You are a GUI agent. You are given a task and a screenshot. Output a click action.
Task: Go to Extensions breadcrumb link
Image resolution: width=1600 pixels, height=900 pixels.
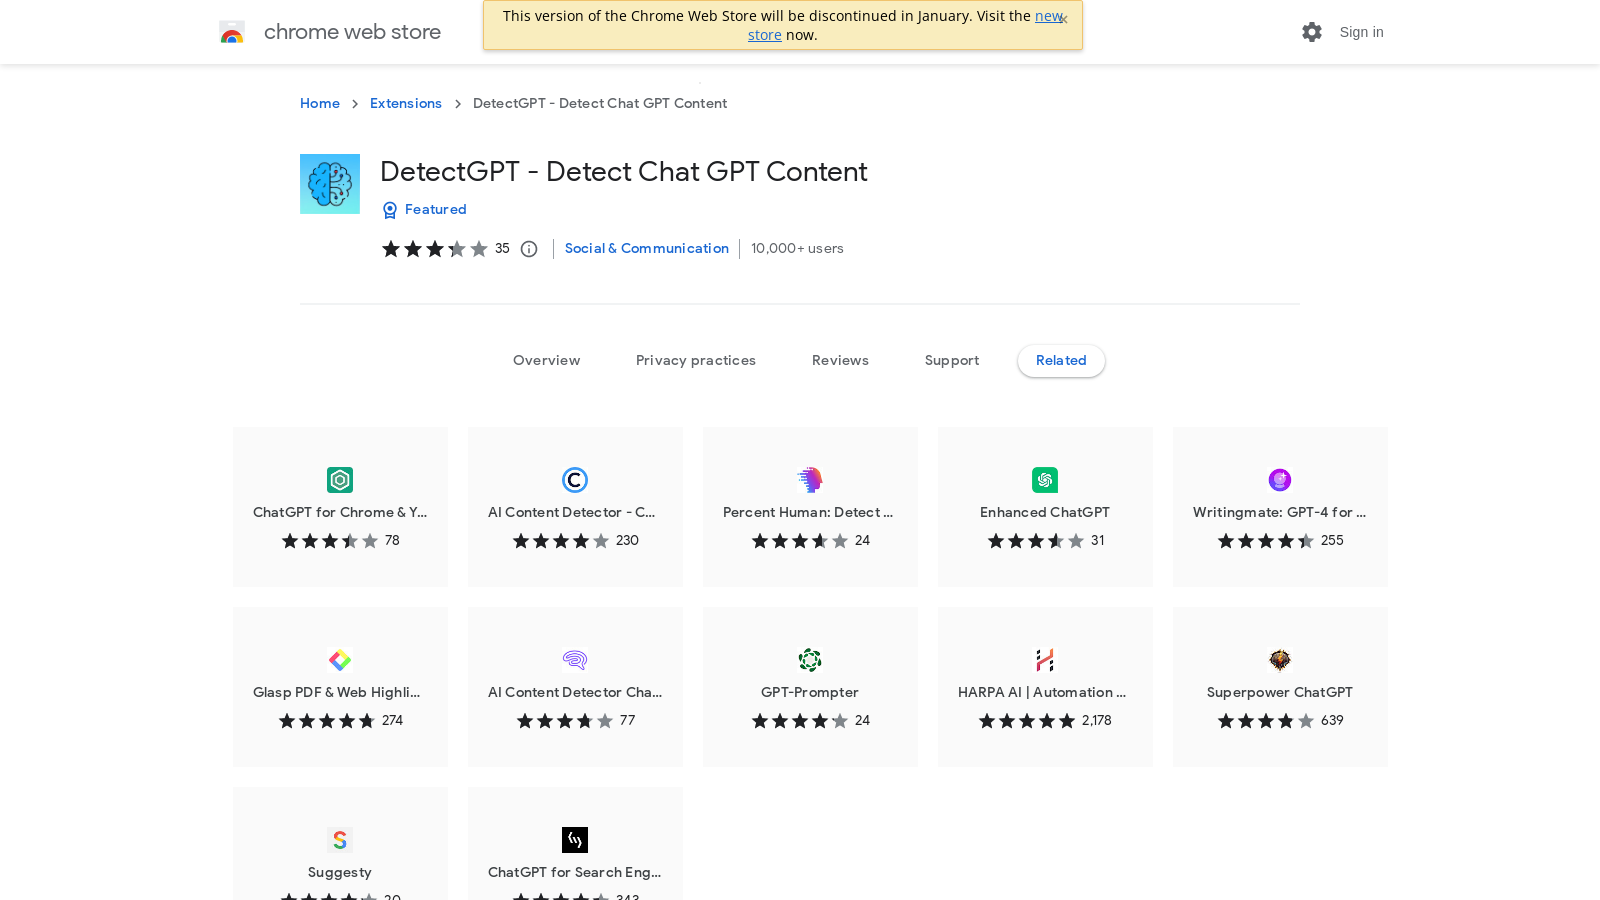[406, 104]
